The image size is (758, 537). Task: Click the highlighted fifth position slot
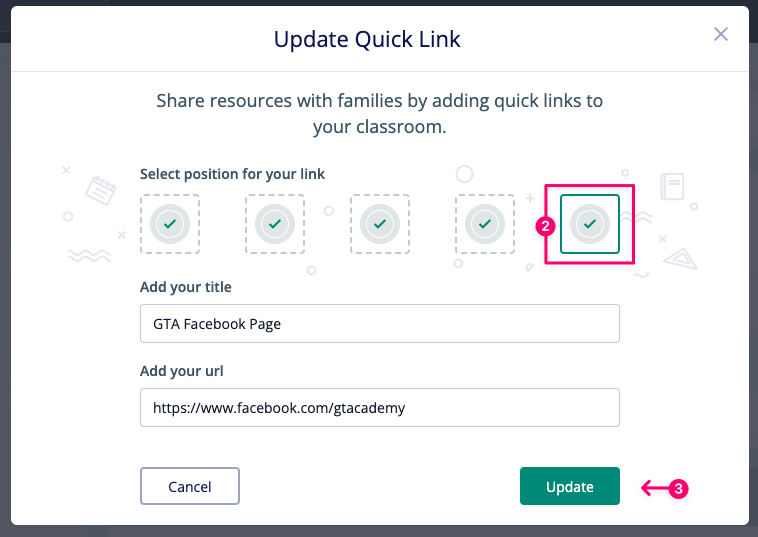tap(589, 224)
